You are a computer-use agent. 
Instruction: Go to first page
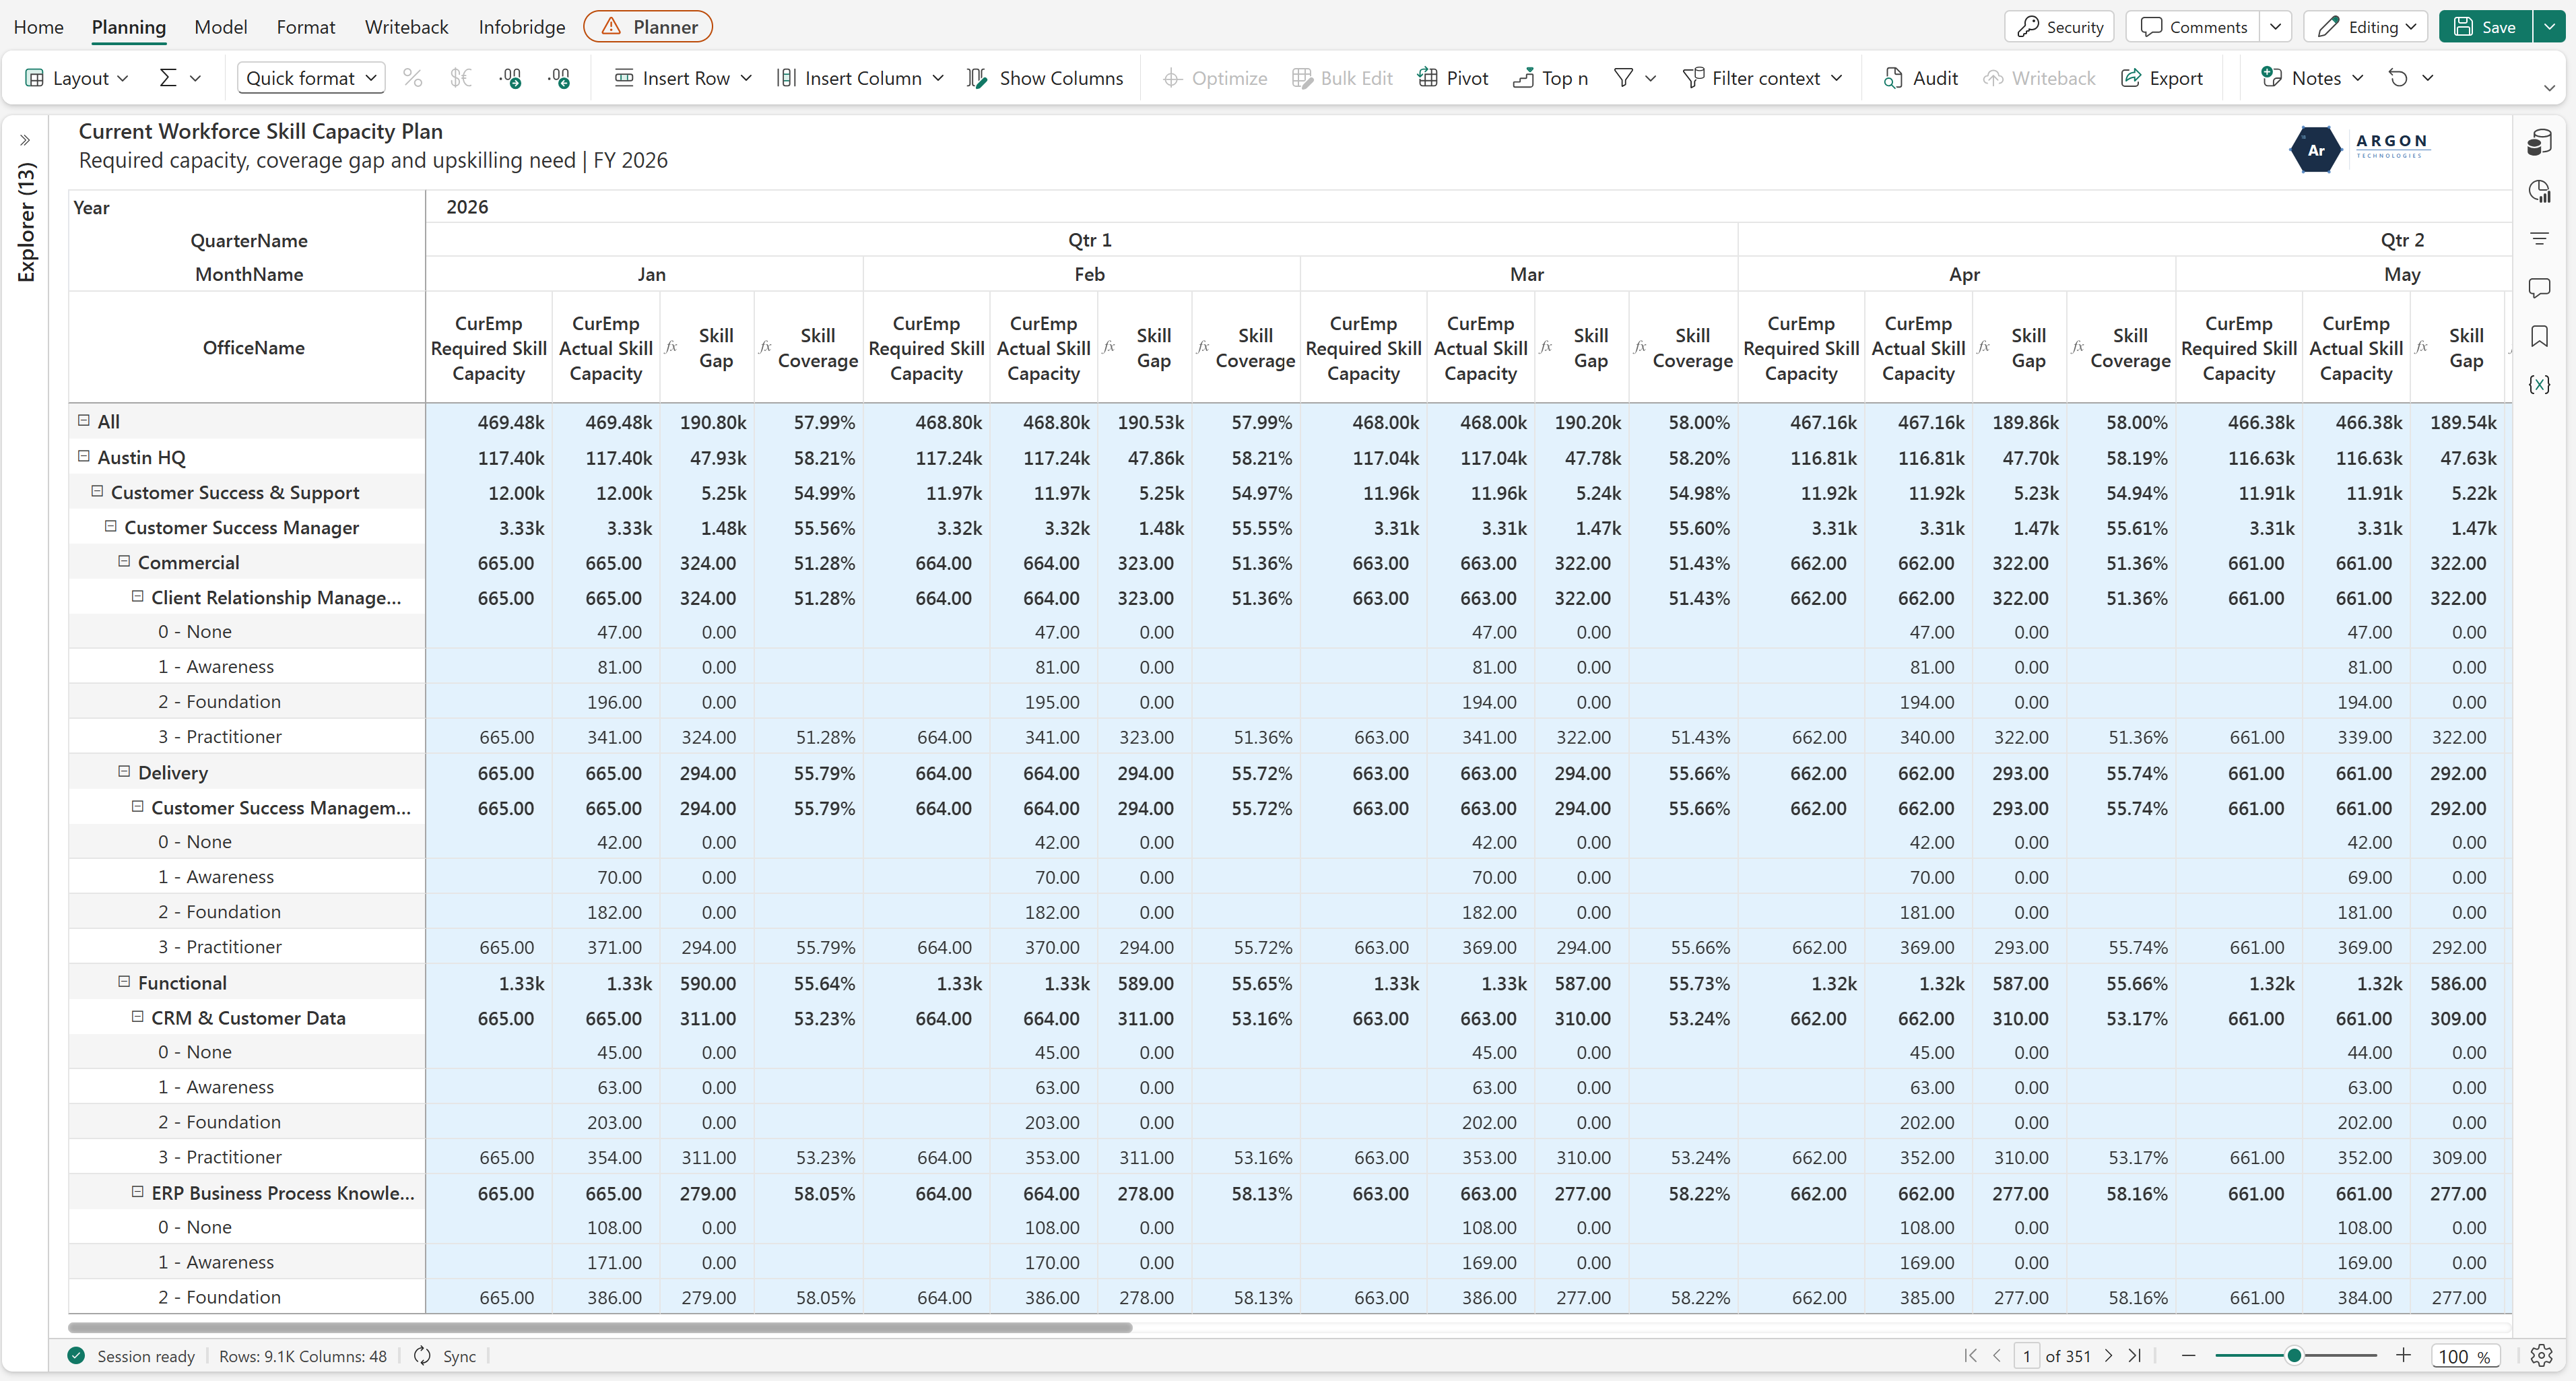1970,1356
